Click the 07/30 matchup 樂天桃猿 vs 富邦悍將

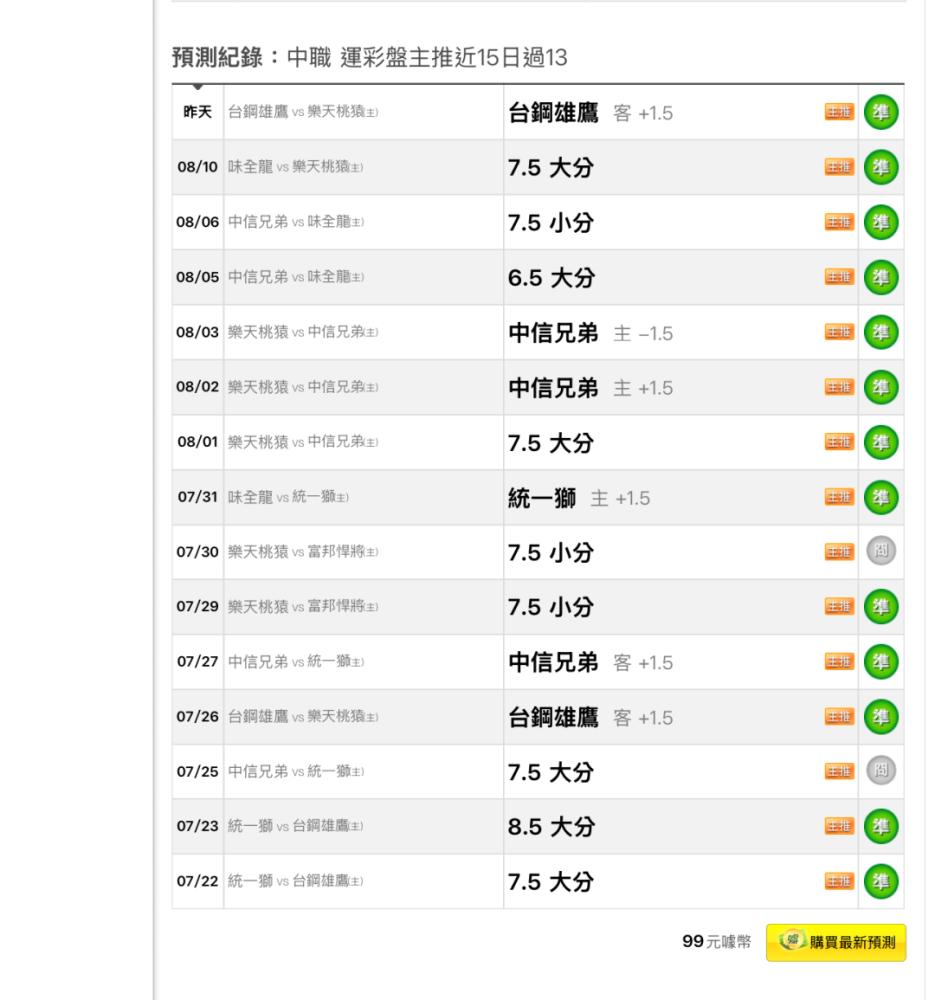pos(303,552)
